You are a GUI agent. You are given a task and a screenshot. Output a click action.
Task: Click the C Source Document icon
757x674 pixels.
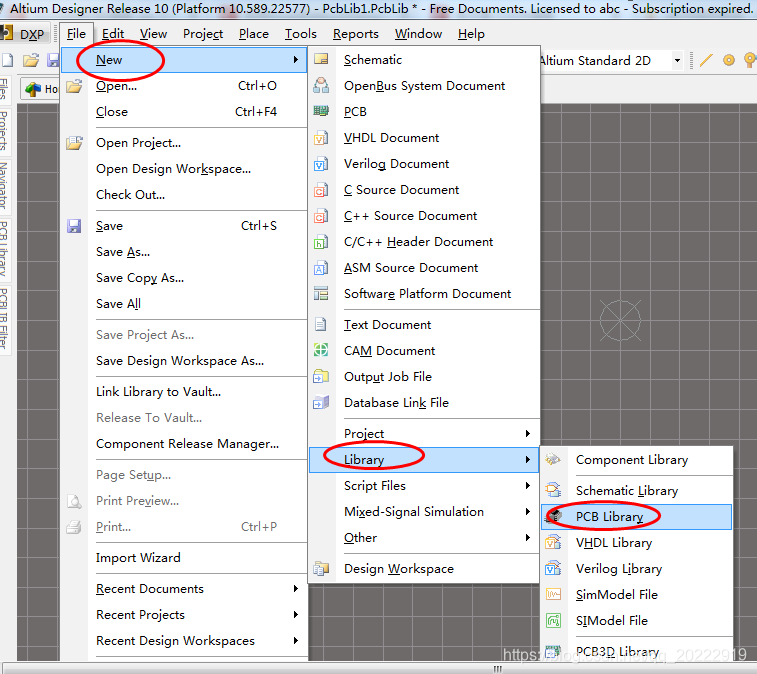(x=321, y=190)
